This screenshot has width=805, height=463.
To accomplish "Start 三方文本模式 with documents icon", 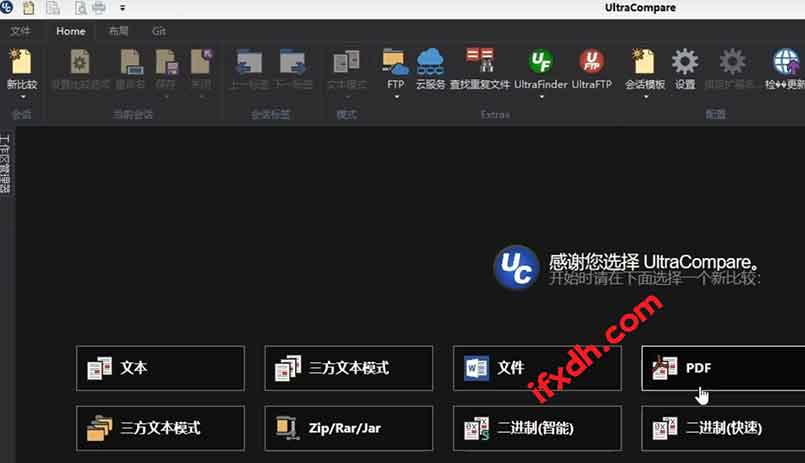I will (x=349, y=368).
